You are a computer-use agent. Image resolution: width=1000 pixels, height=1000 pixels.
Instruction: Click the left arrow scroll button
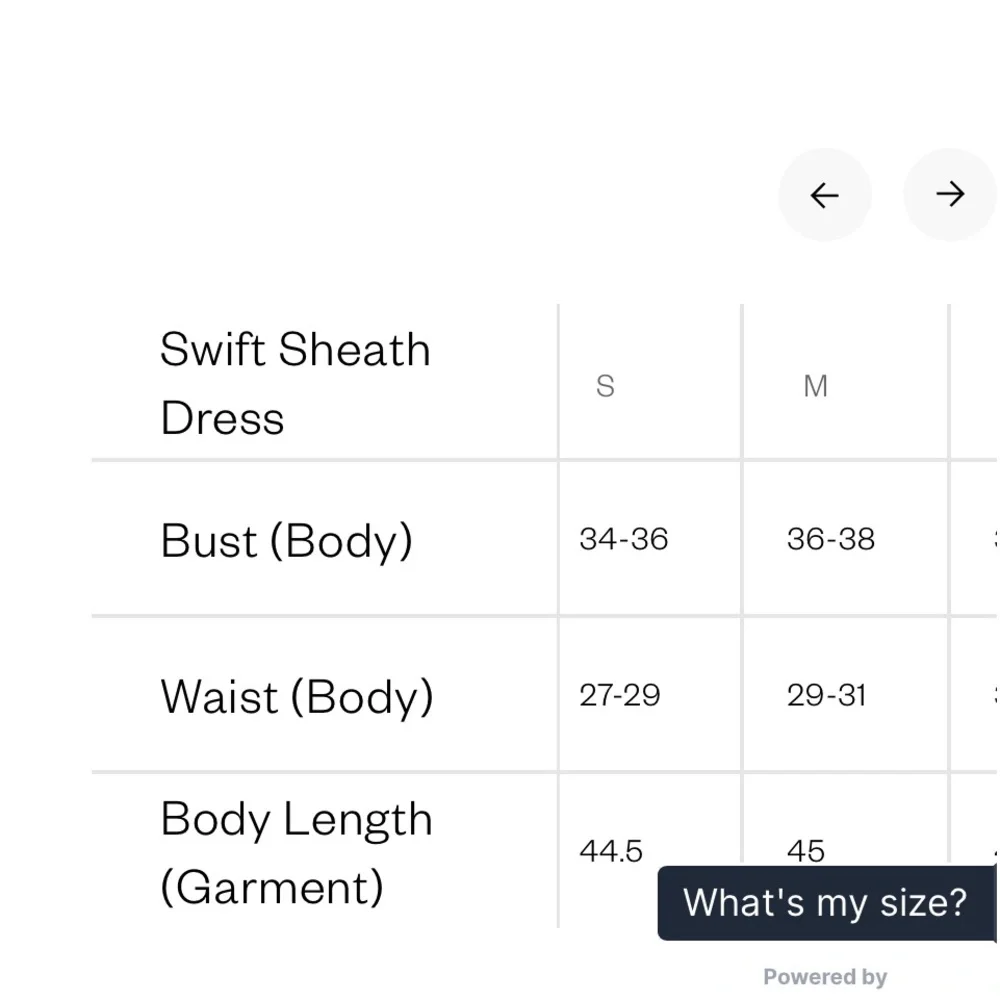coord(824,195)
